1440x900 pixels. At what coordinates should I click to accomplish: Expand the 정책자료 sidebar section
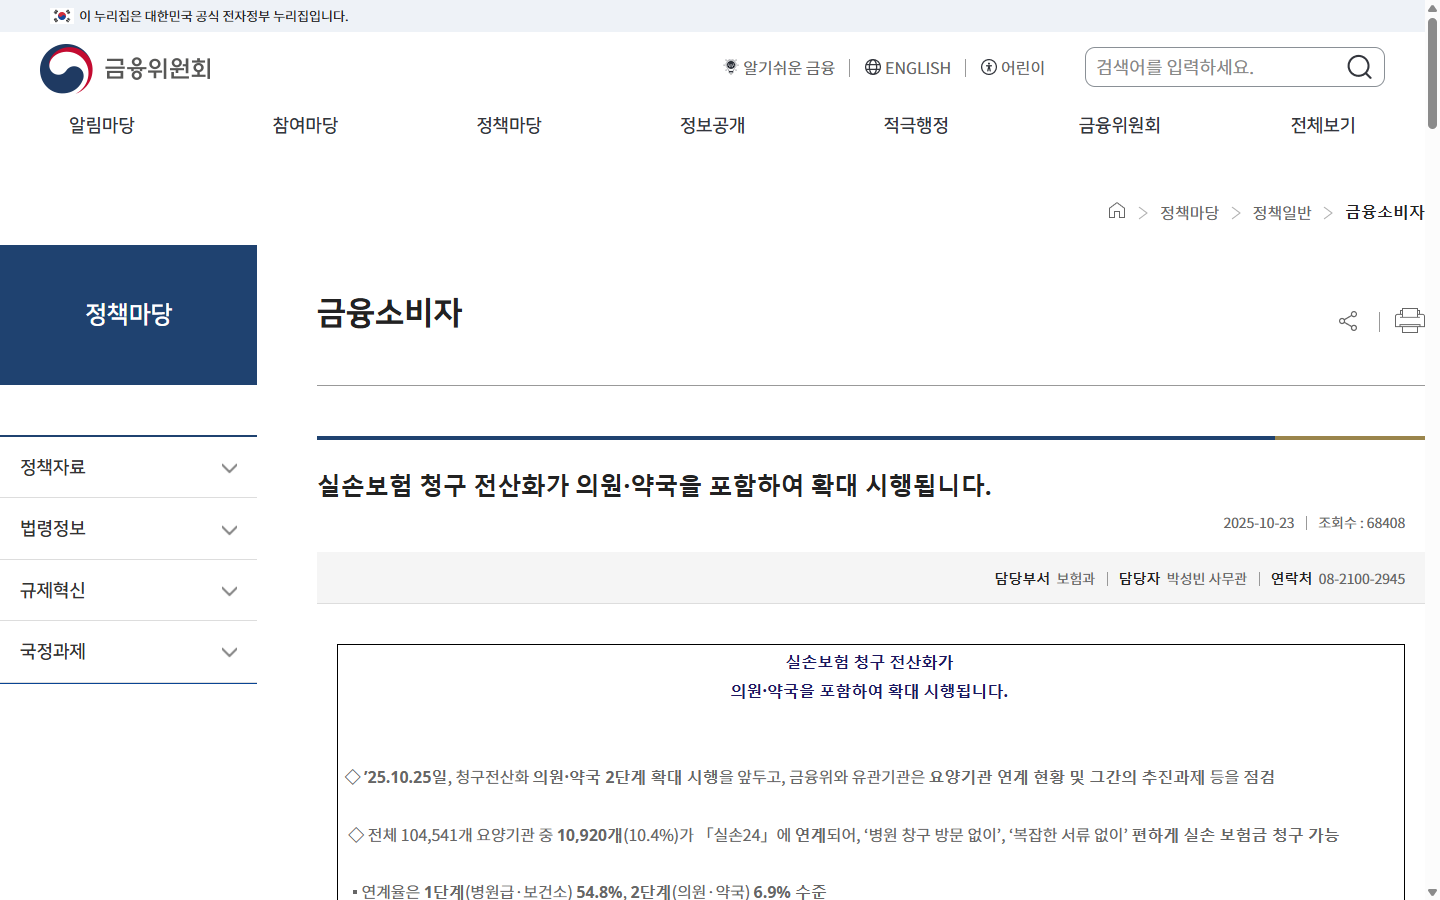click(x=128, y=467)
